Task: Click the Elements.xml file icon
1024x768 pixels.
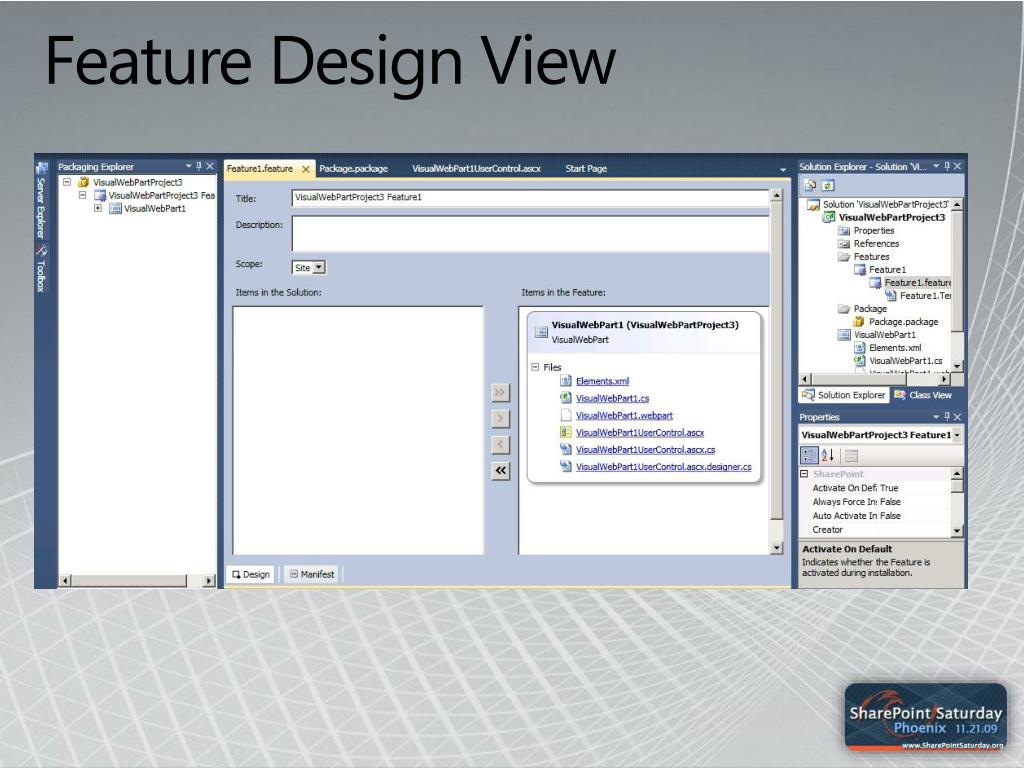Action: [566, 381]
